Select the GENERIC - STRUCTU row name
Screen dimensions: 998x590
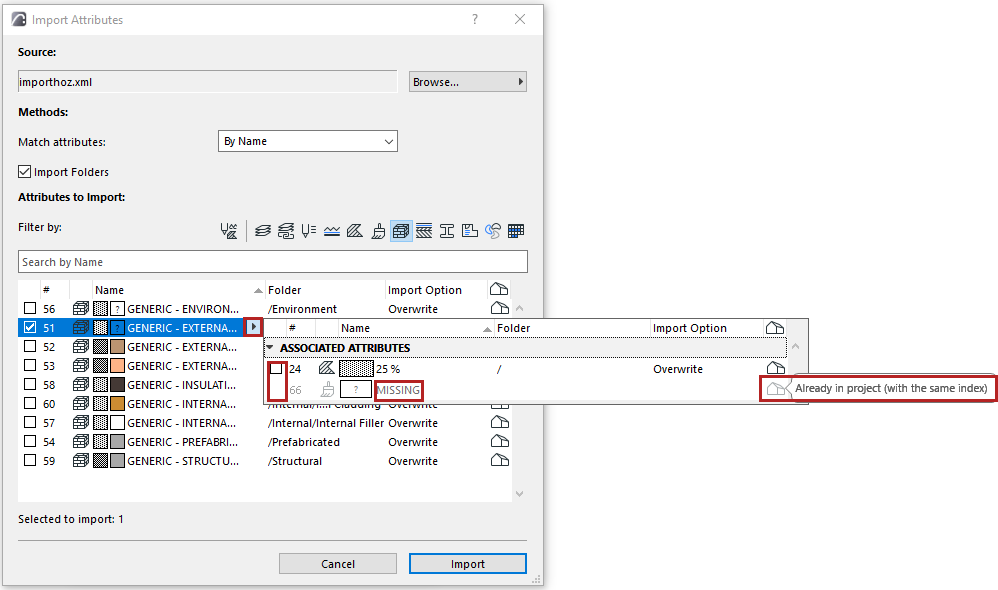point(183,461)
